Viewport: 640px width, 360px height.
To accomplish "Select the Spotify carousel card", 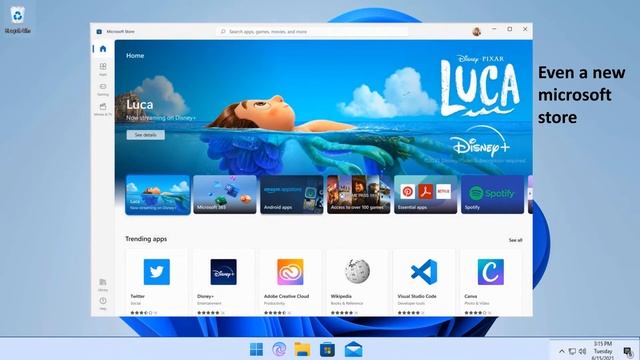I will pos(493,195).
